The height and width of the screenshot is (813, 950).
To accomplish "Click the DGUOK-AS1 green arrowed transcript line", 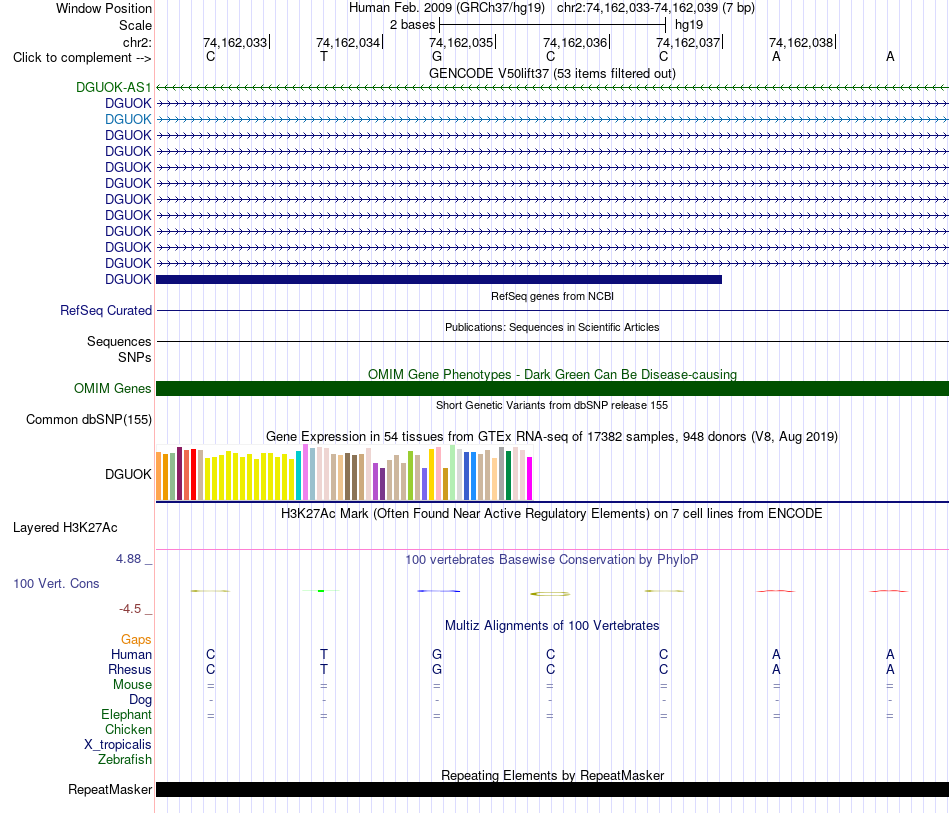I will pos(552,88).
